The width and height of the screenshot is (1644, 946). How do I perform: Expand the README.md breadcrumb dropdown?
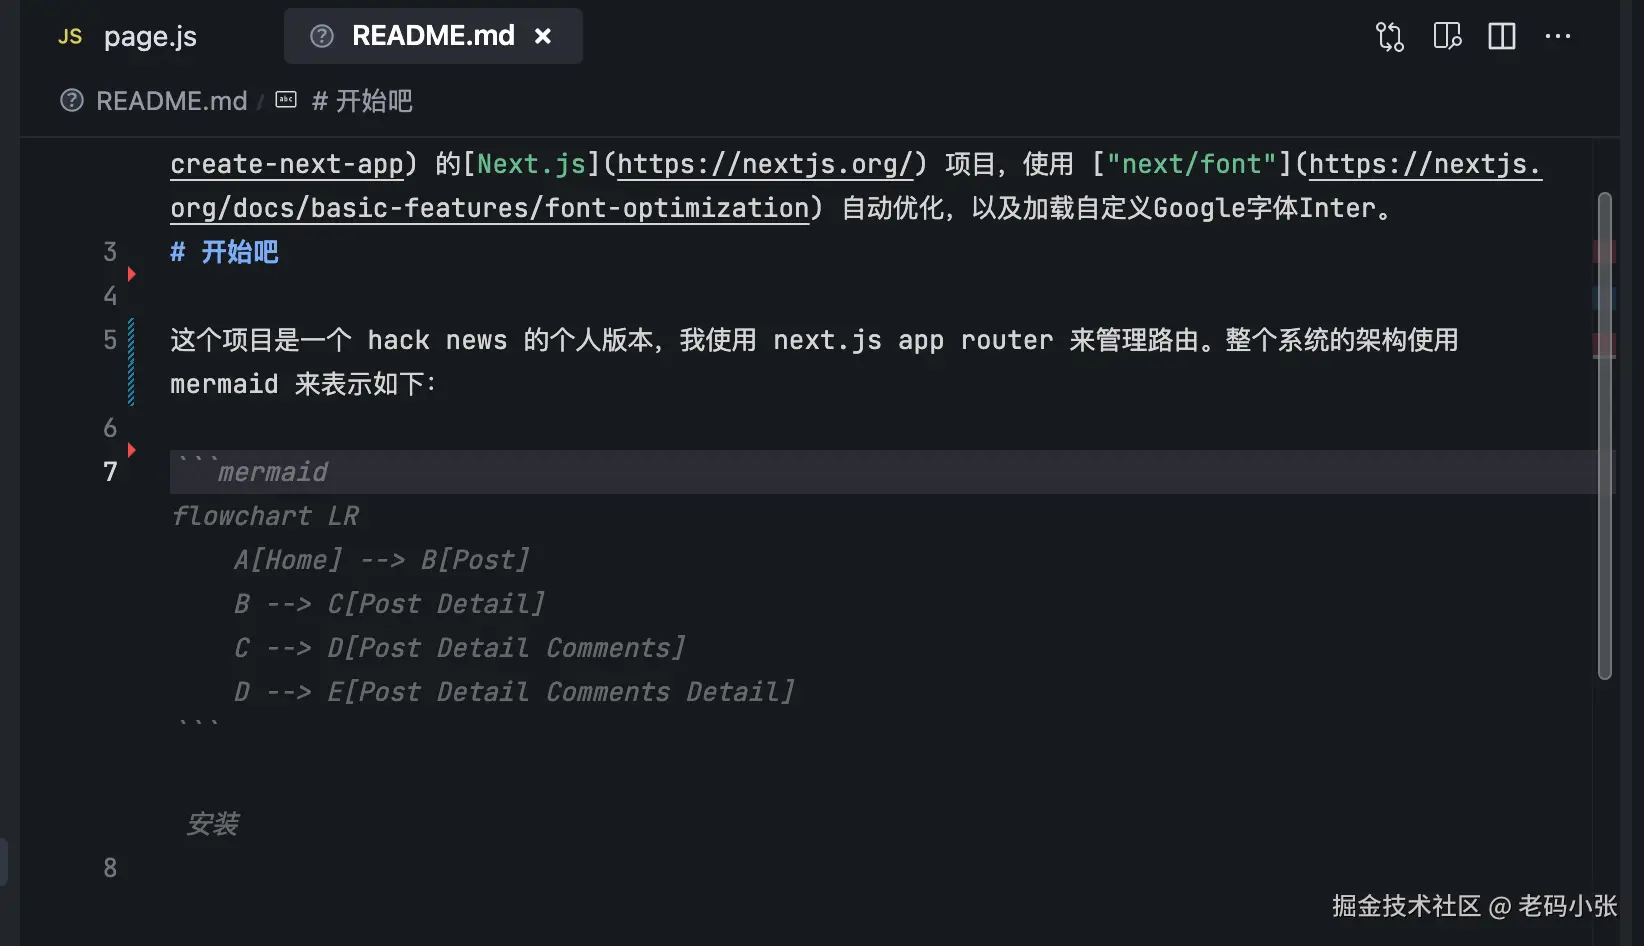[x=171, y=101]
